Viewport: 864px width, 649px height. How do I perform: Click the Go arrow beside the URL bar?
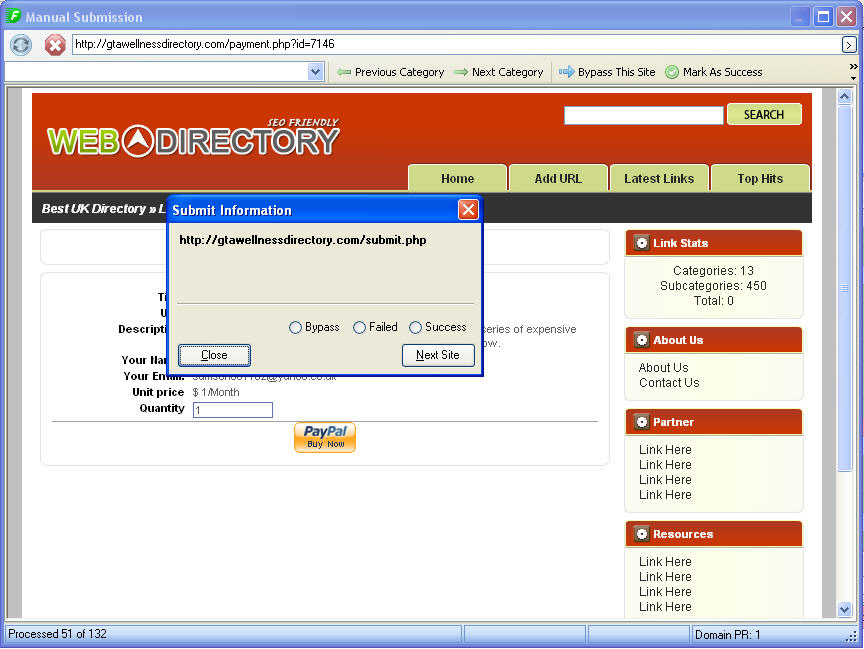849,45
